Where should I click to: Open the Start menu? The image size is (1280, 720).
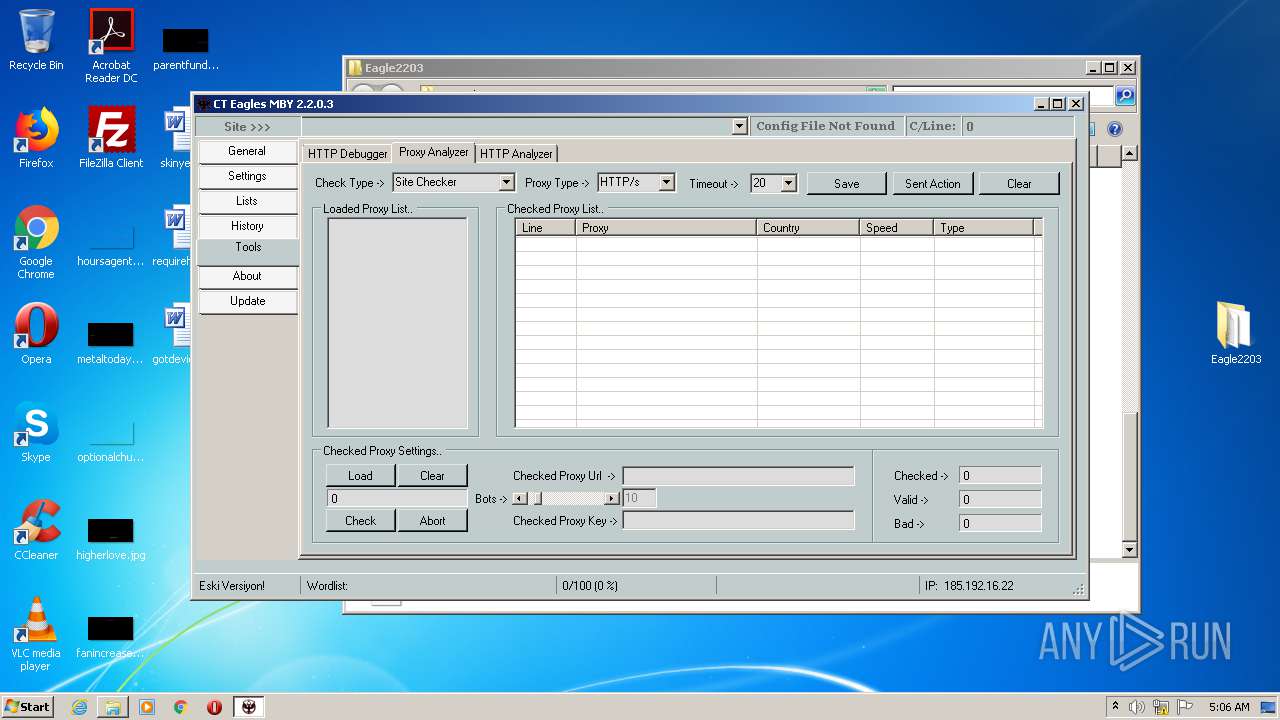[x=28, y=707]
